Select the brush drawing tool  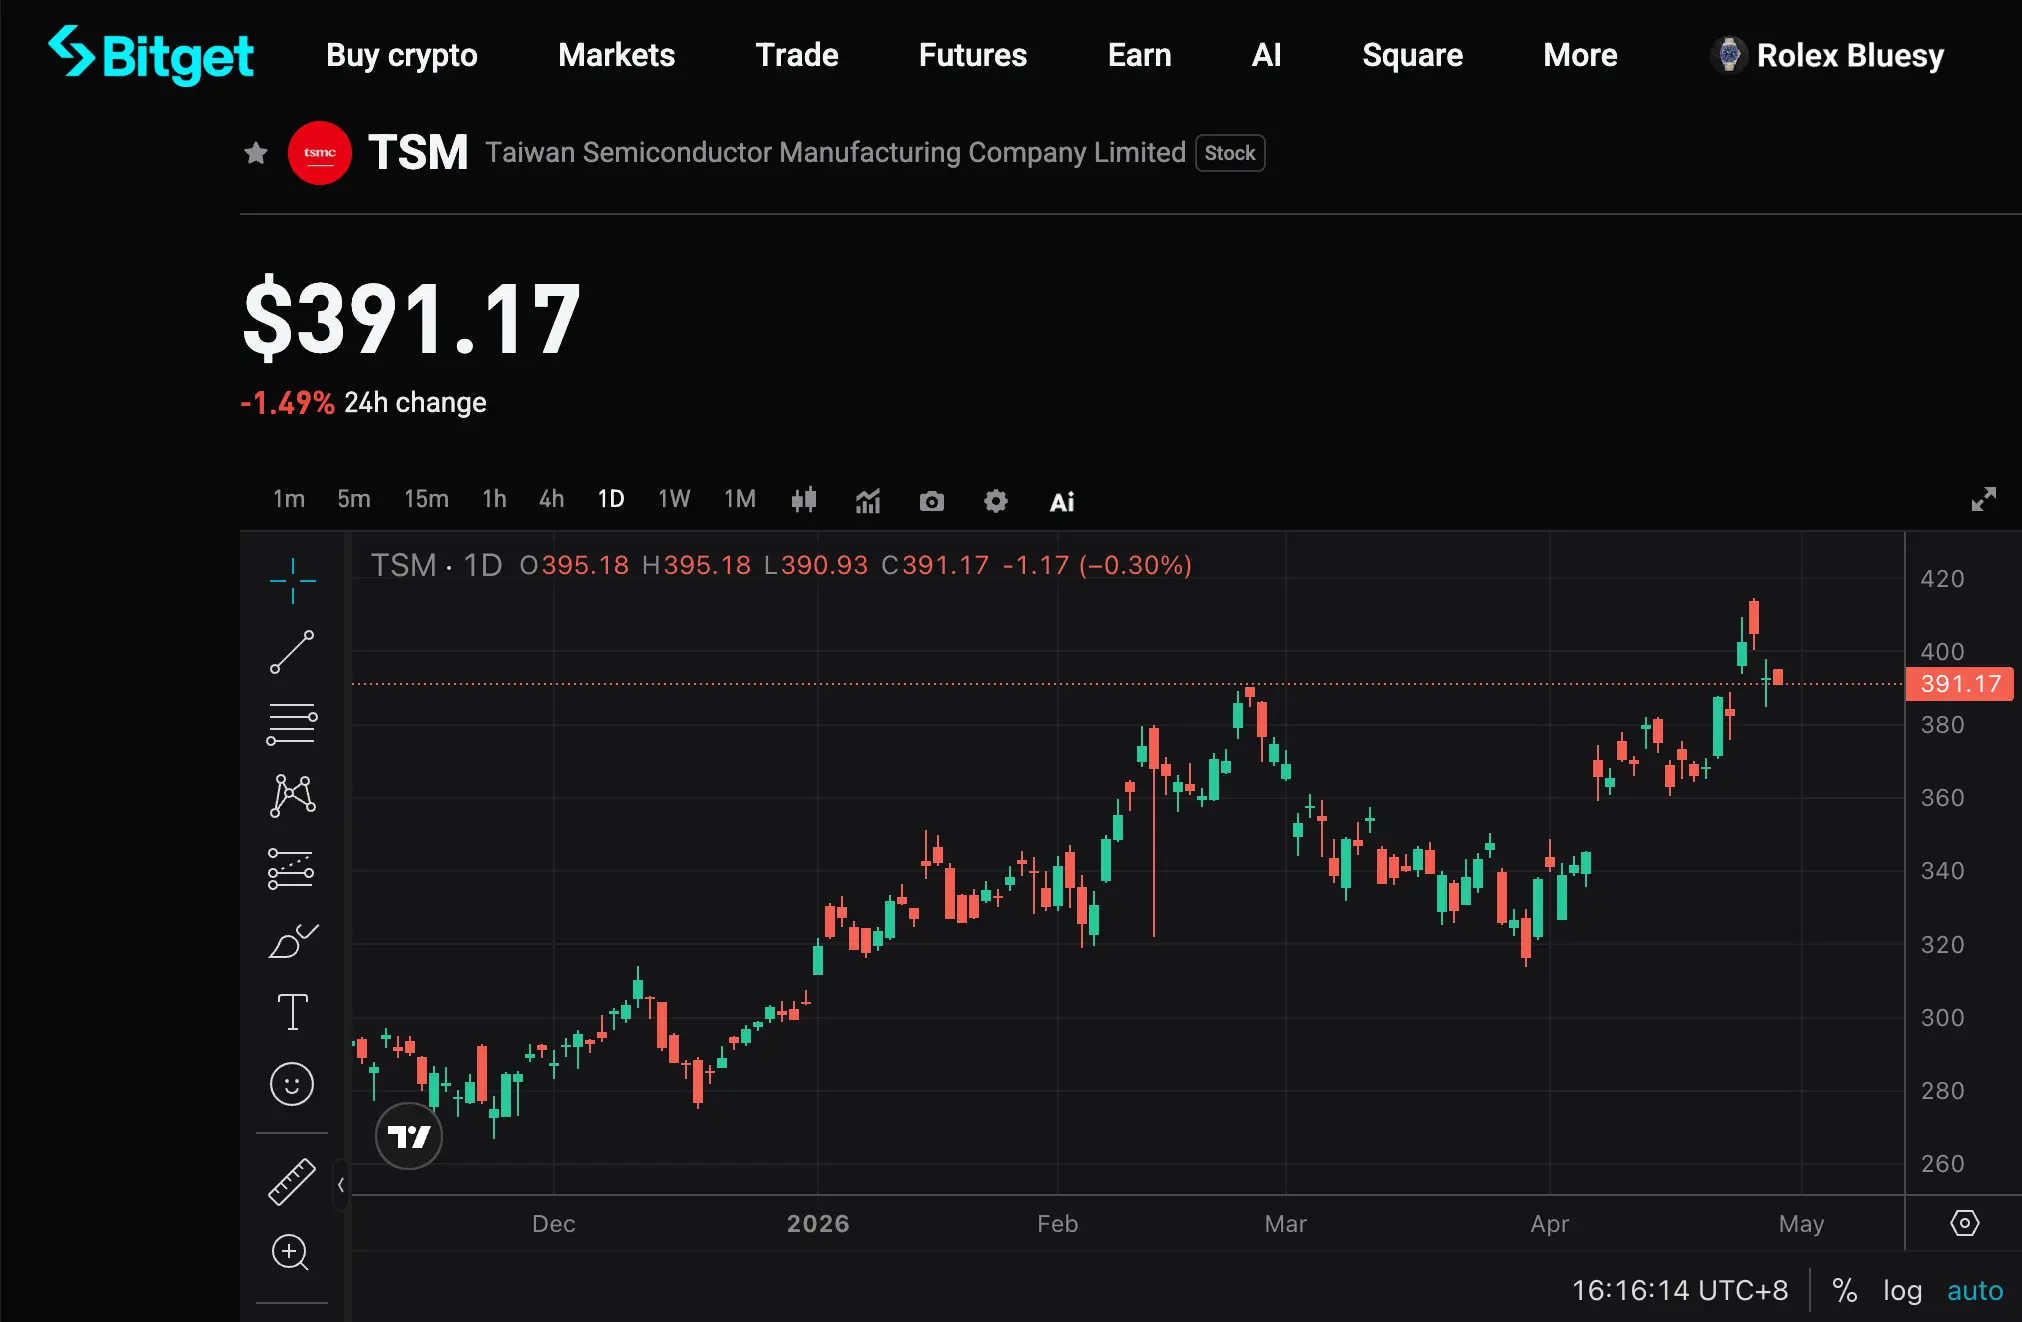(292, 941)
